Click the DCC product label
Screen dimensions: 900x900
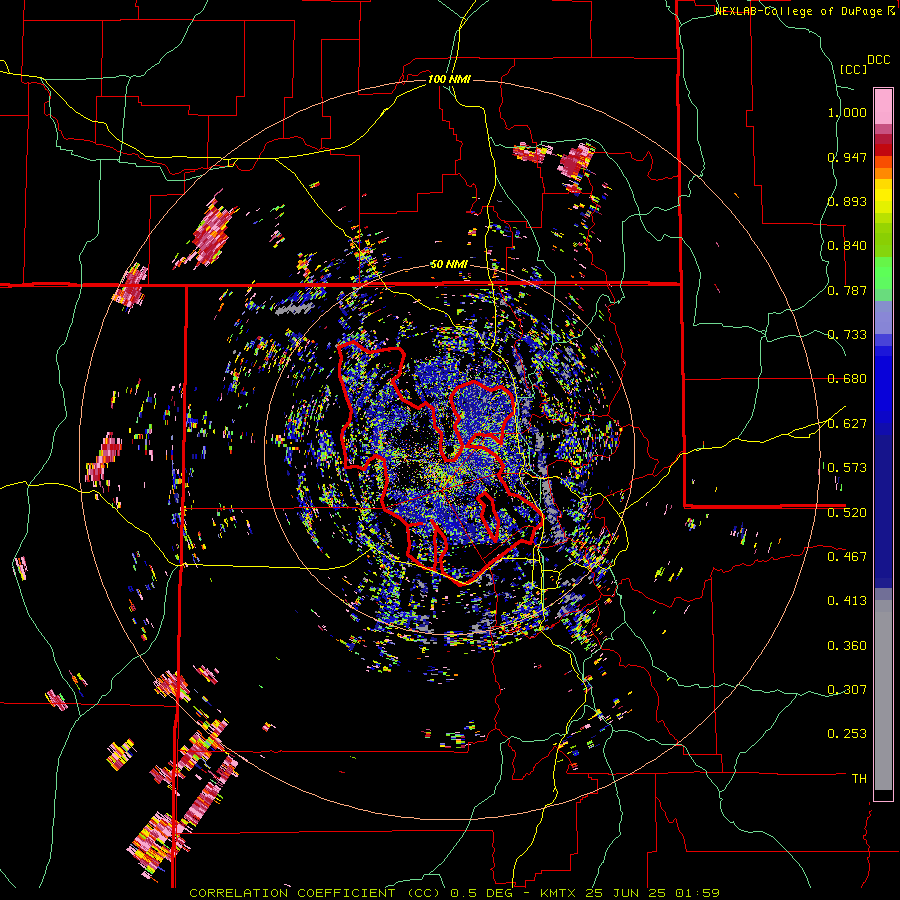click(x=879, y=60)
